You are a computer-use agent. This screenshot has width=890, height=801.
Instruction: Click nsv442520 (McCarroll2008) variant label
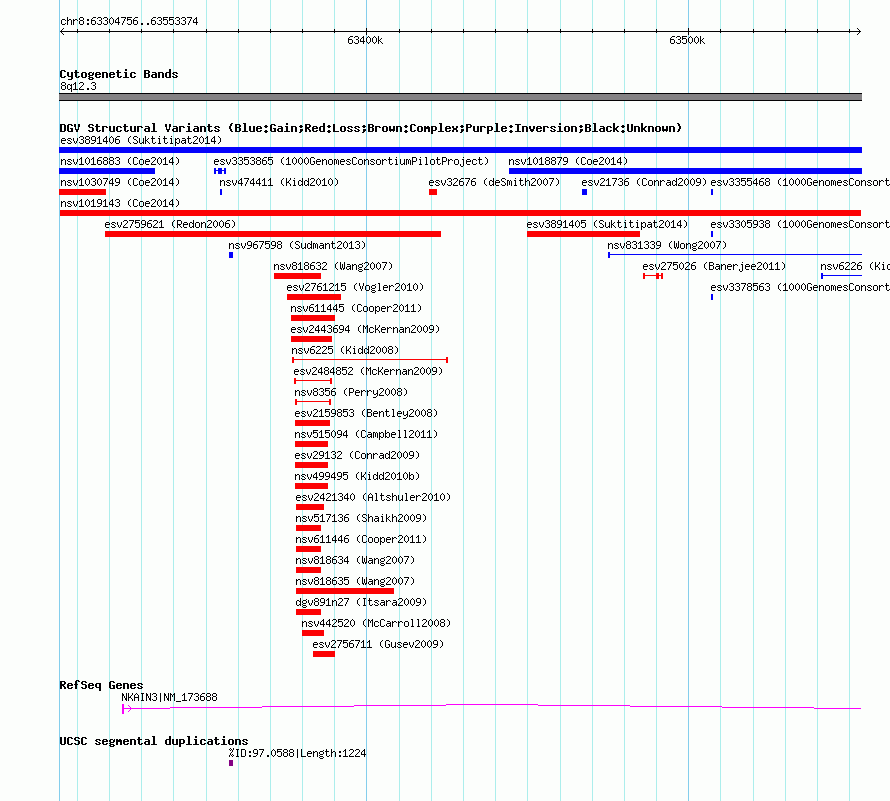point(376,623)
